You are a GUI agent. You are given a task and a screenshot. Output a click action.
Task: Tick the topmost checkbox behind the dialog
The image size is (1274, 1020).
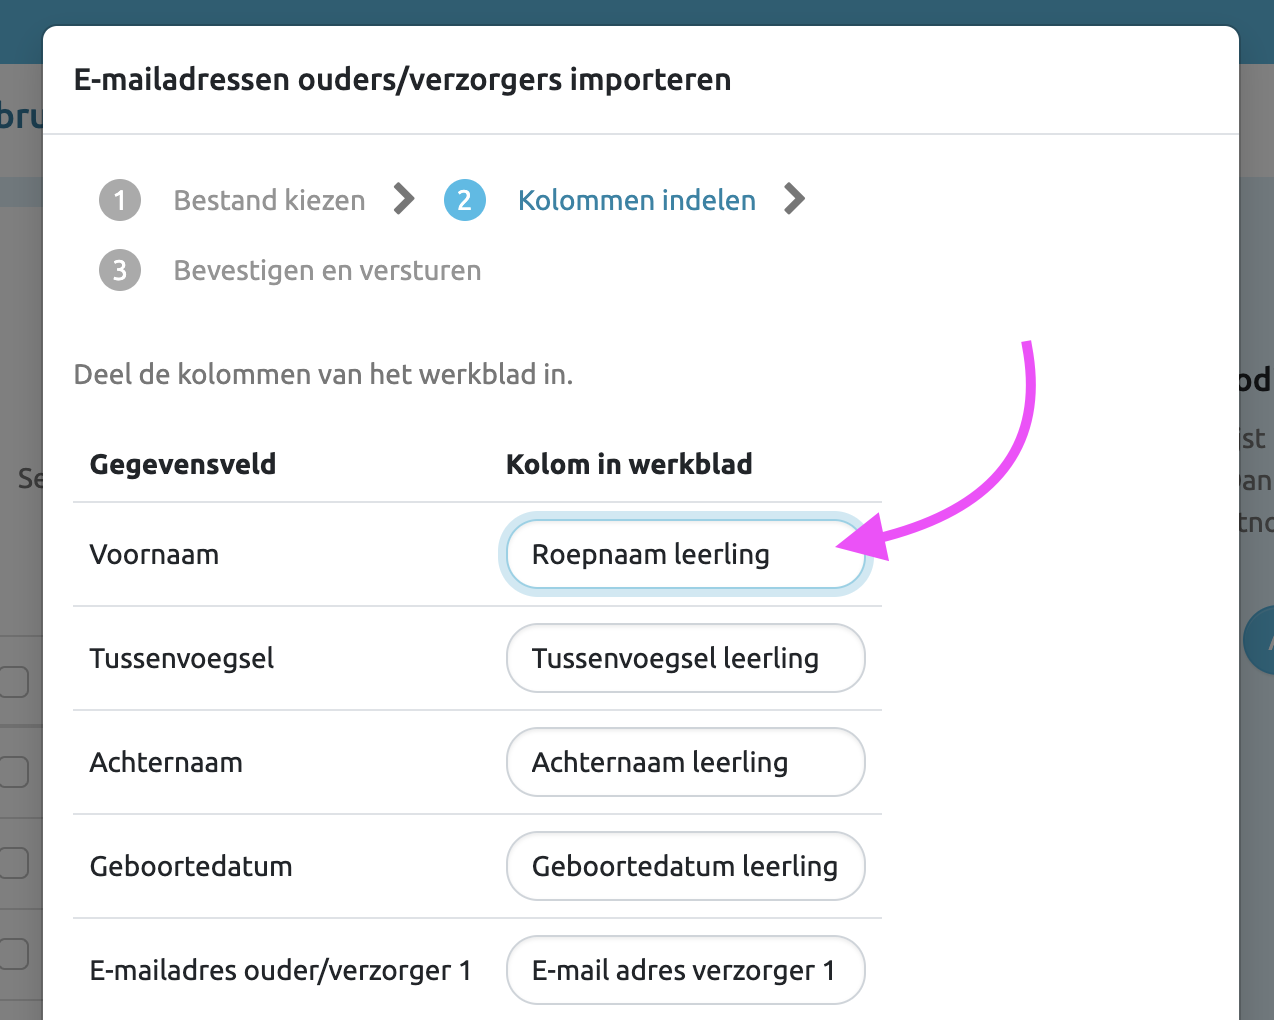(x=14, y=682)
